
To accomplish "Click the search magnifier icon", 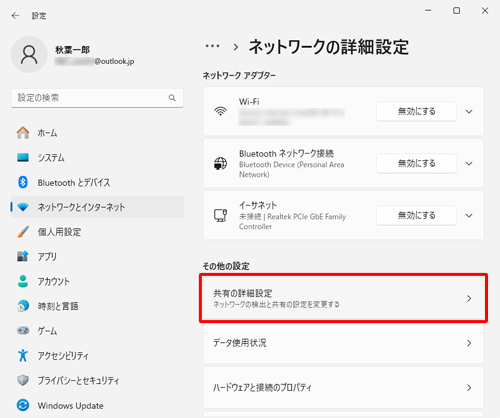I will (x=172, y=98).
